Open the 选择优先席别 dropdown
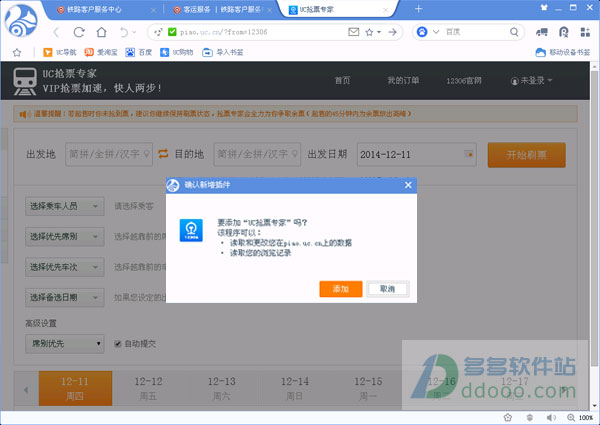This screenshot has width=600, height=425. [x=65, y=237]
